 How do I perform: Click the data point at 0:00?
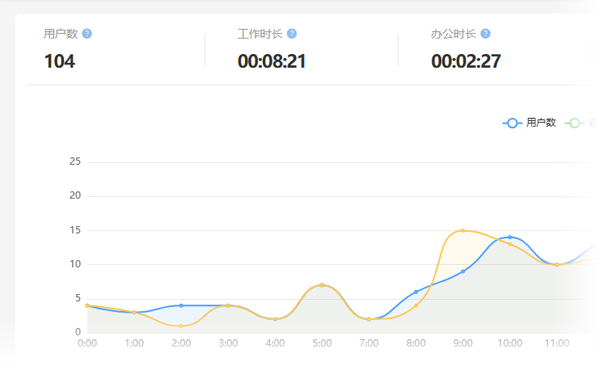pyautogui.click(x=87, y=305)
